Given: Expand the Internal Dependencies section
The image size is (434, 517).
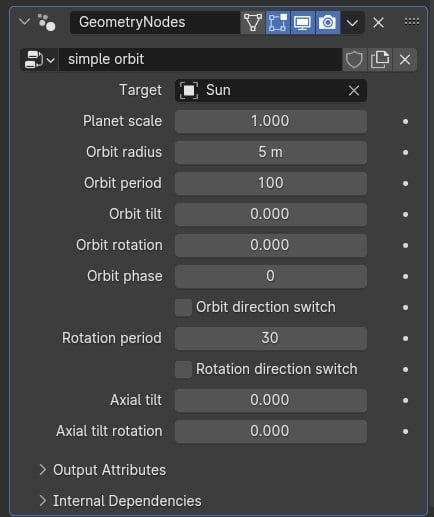Looking at the screenshot, I should coord(120,501).
